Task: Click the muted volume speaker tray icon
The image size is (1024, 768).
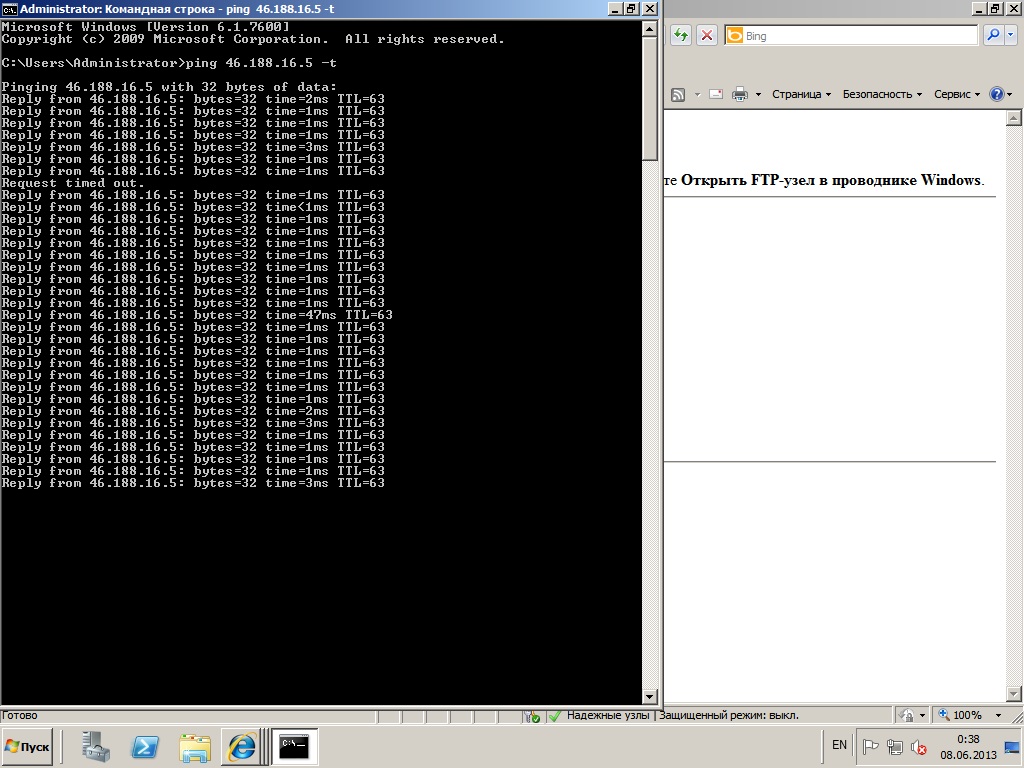Action: 918,746
